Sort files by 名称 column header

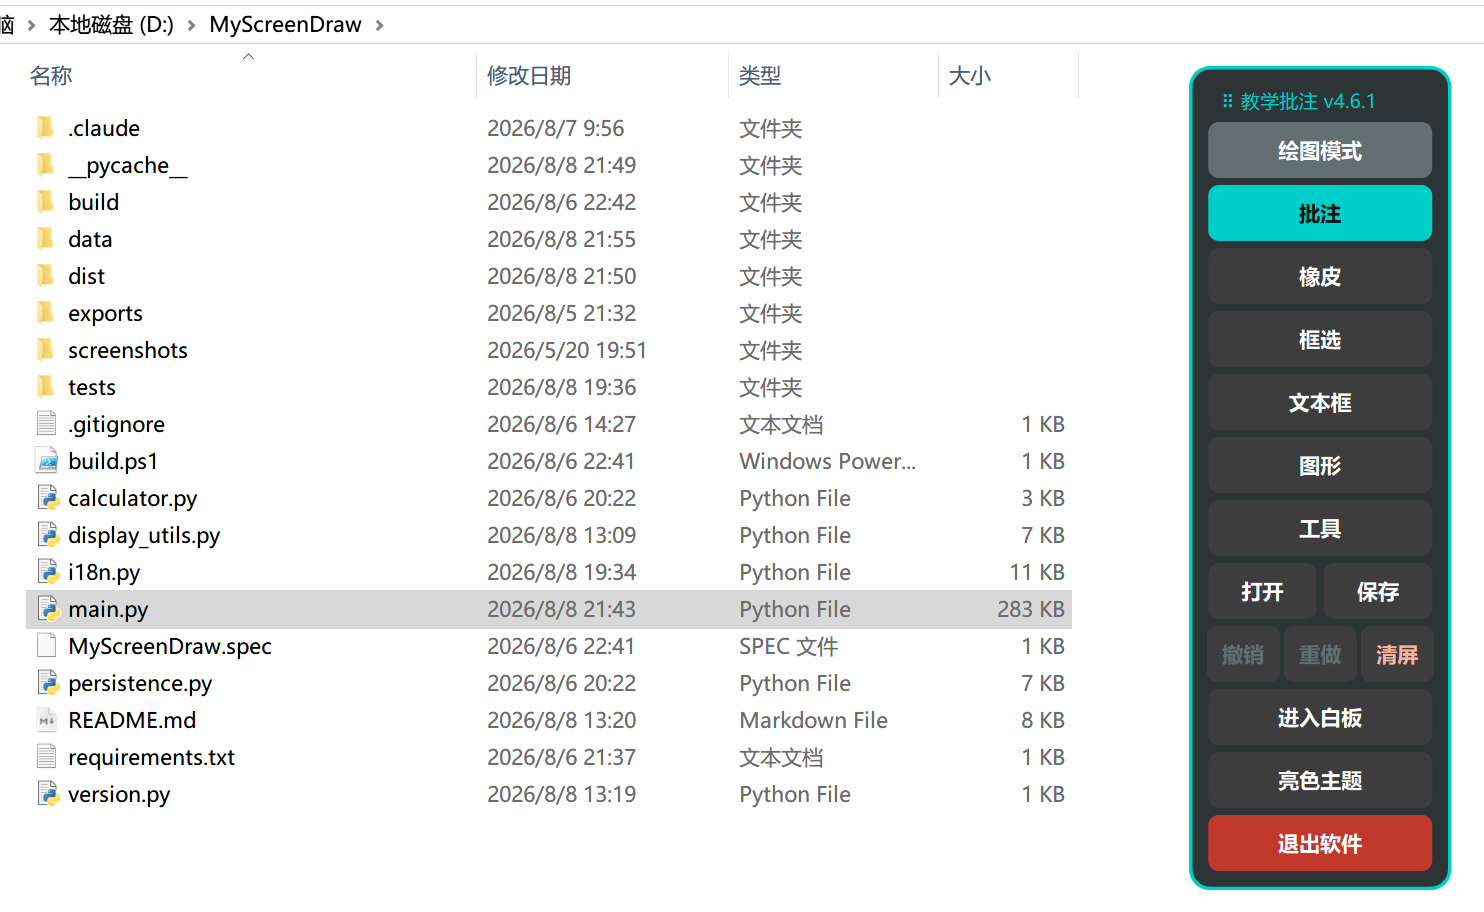coord(51,76)
